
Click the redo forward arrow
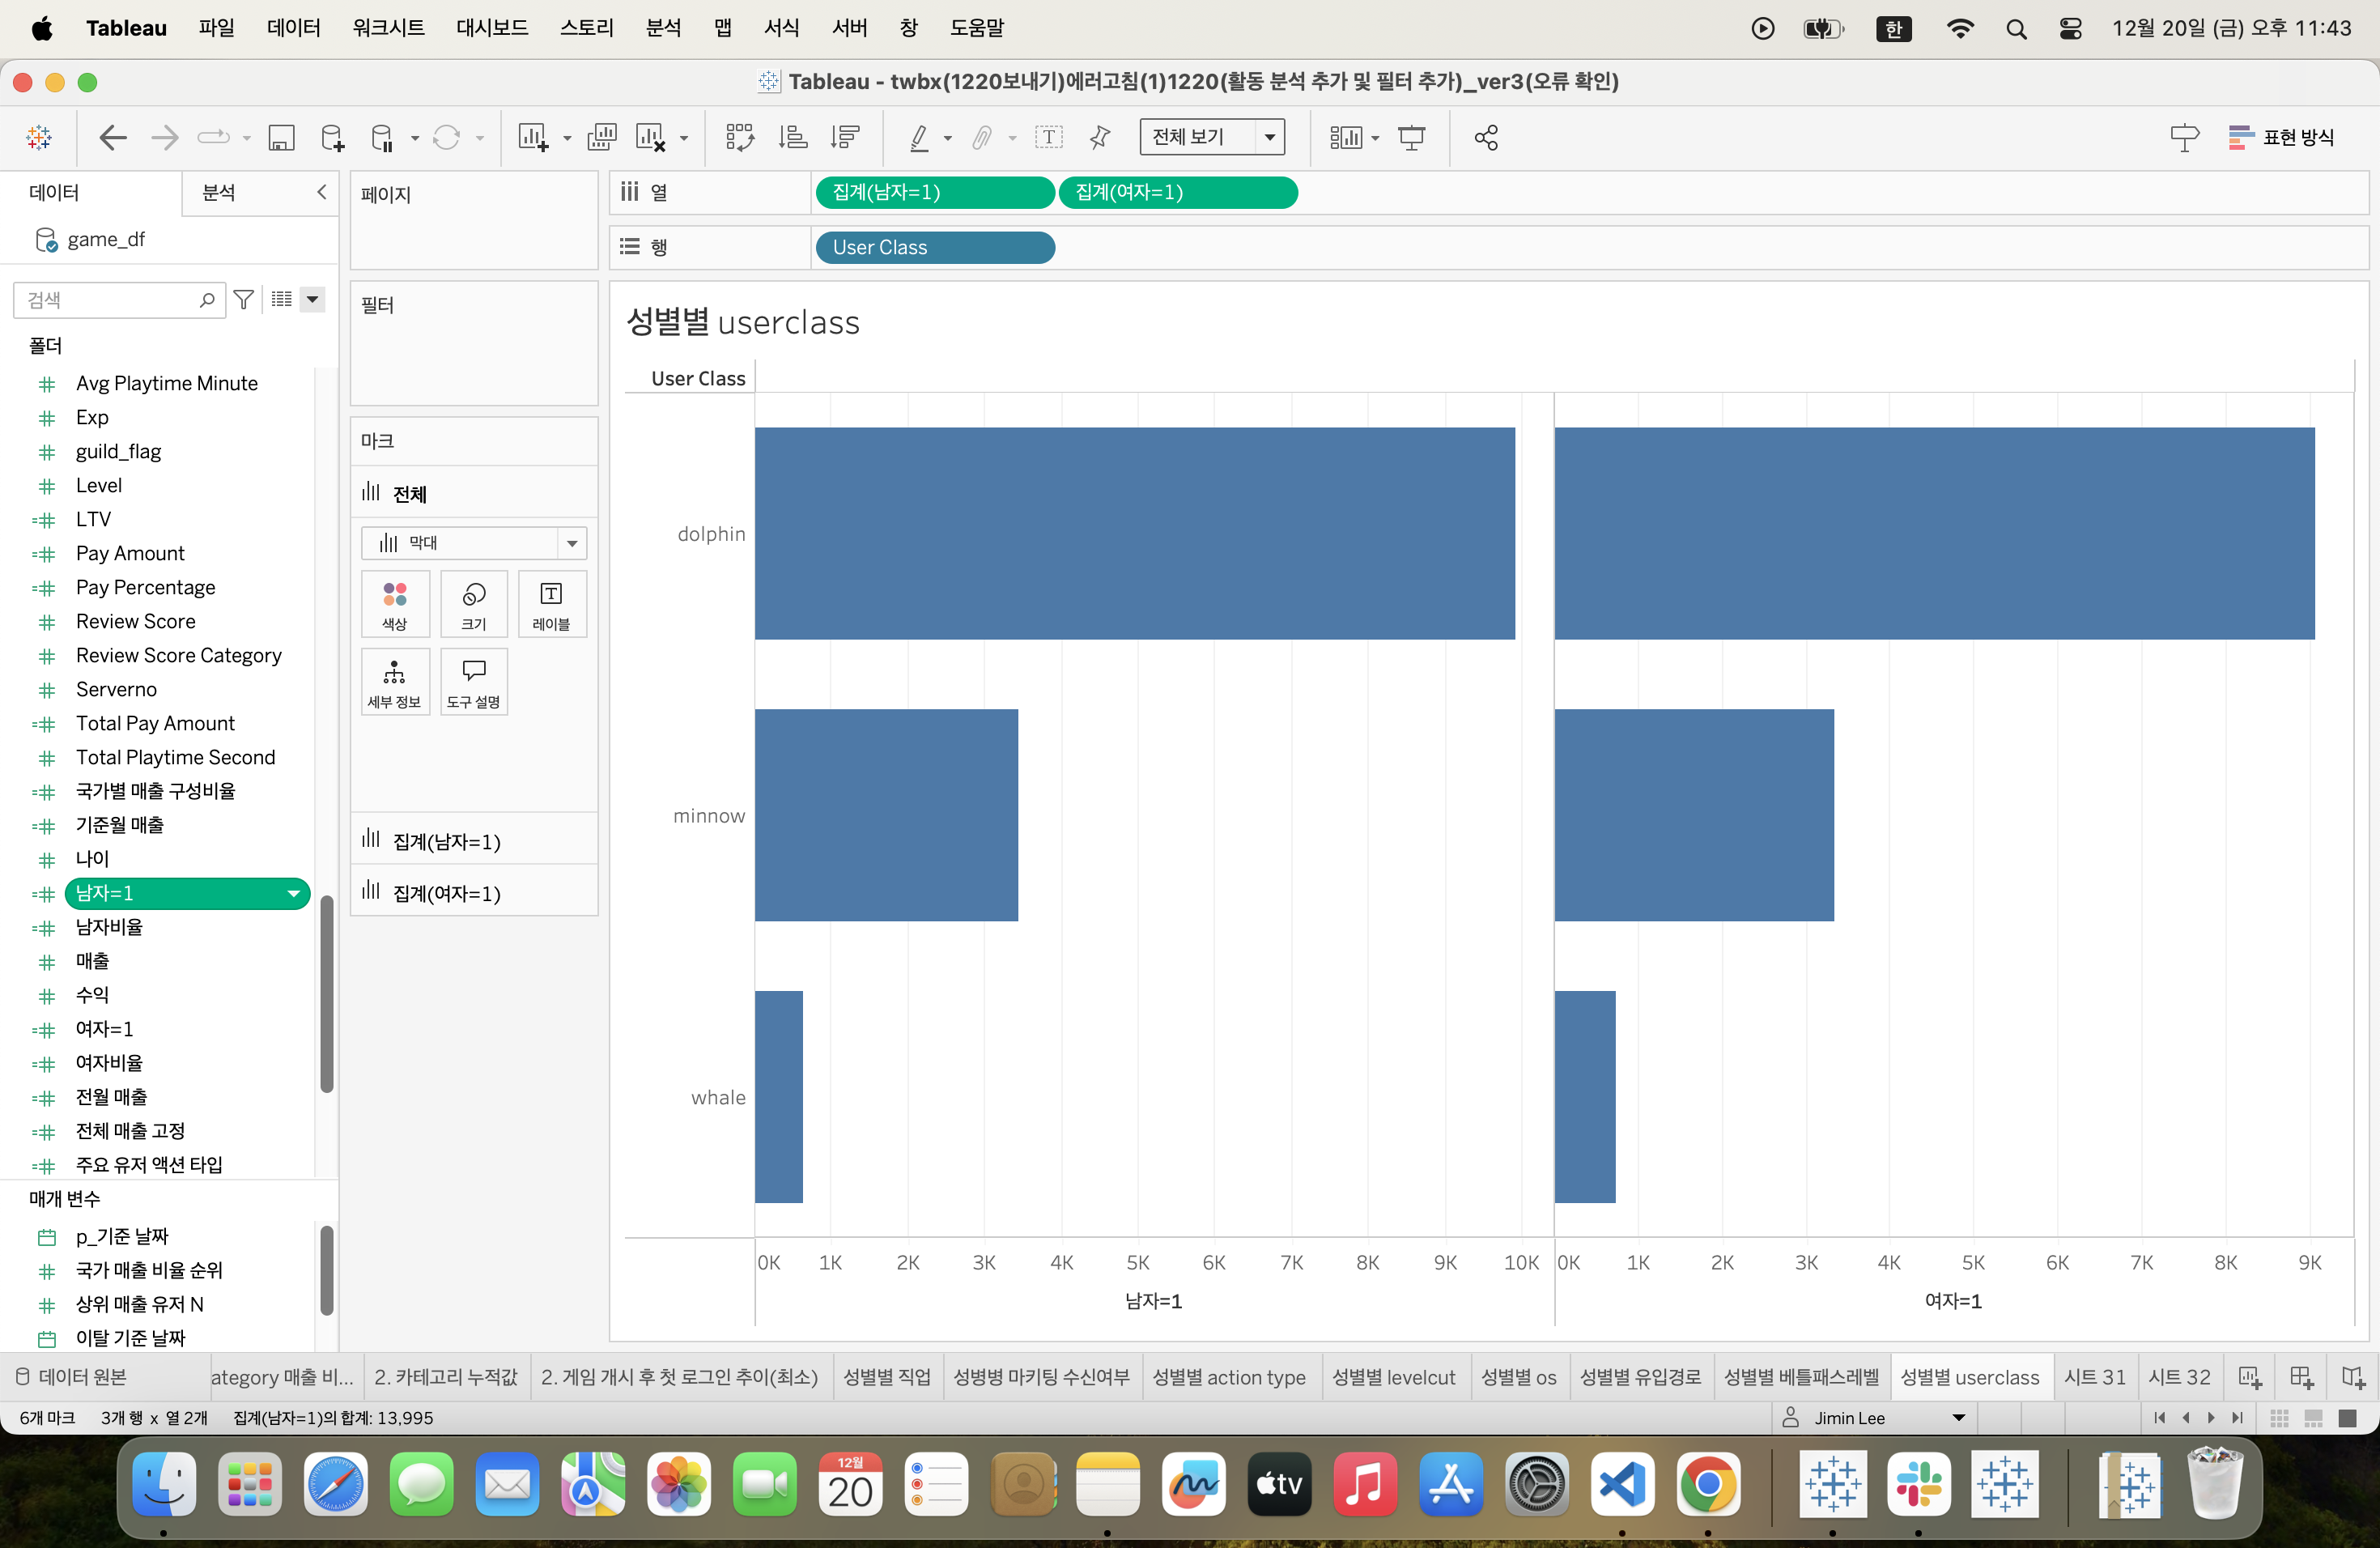tap(164, 137)
